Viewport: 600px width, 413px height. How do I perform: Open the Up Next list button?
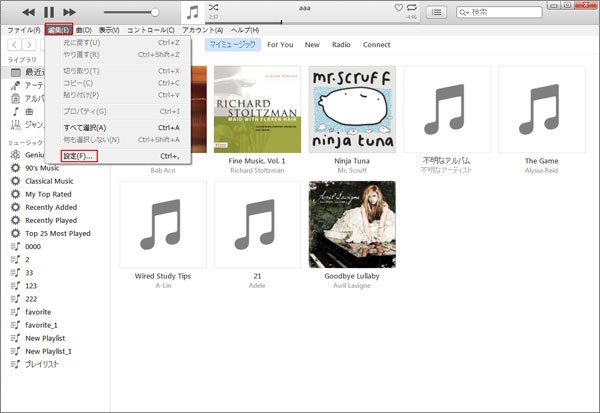pos(436,12)
